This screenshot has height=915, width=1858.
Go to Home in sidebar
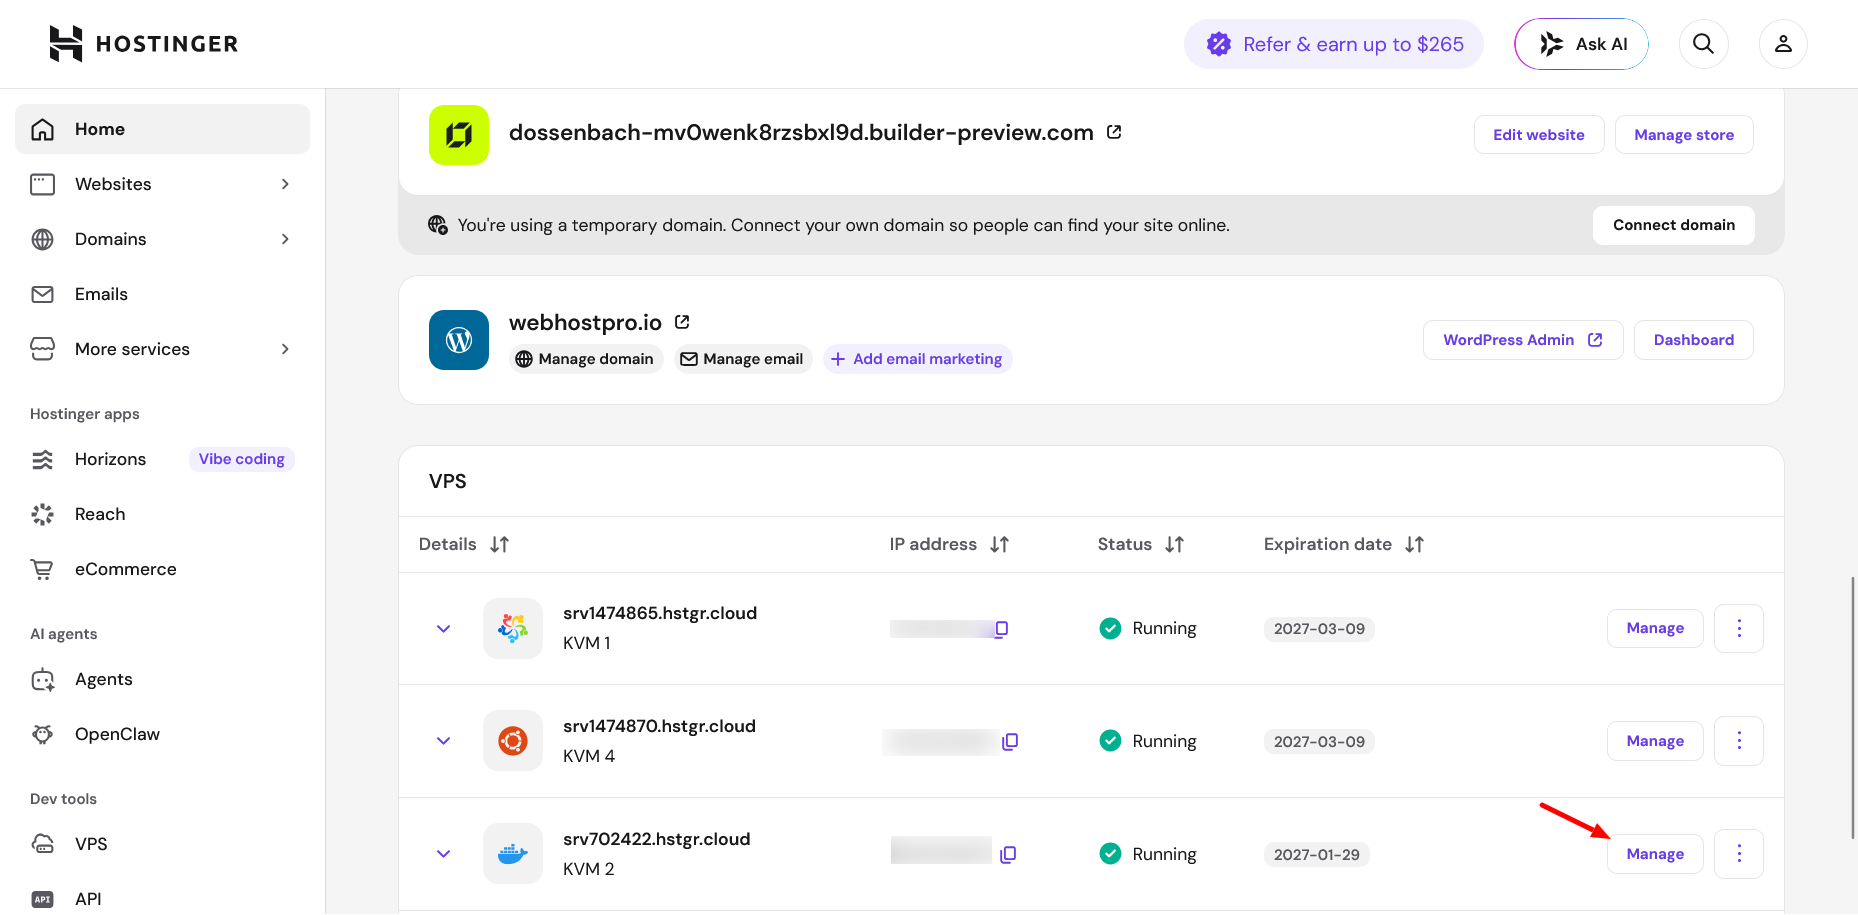162,129
